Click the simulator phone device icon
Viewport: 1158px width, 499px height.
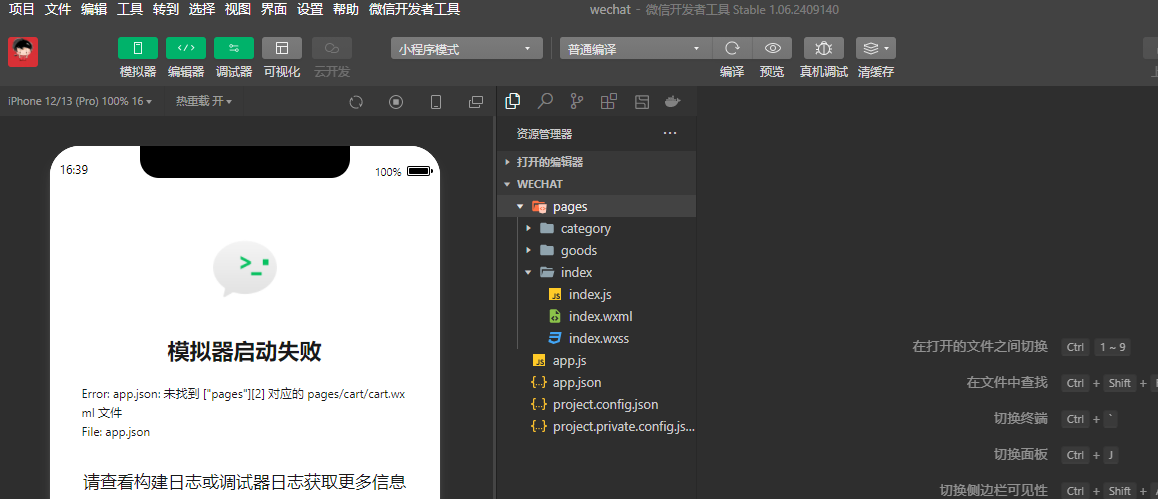click(x=436, y=102)
